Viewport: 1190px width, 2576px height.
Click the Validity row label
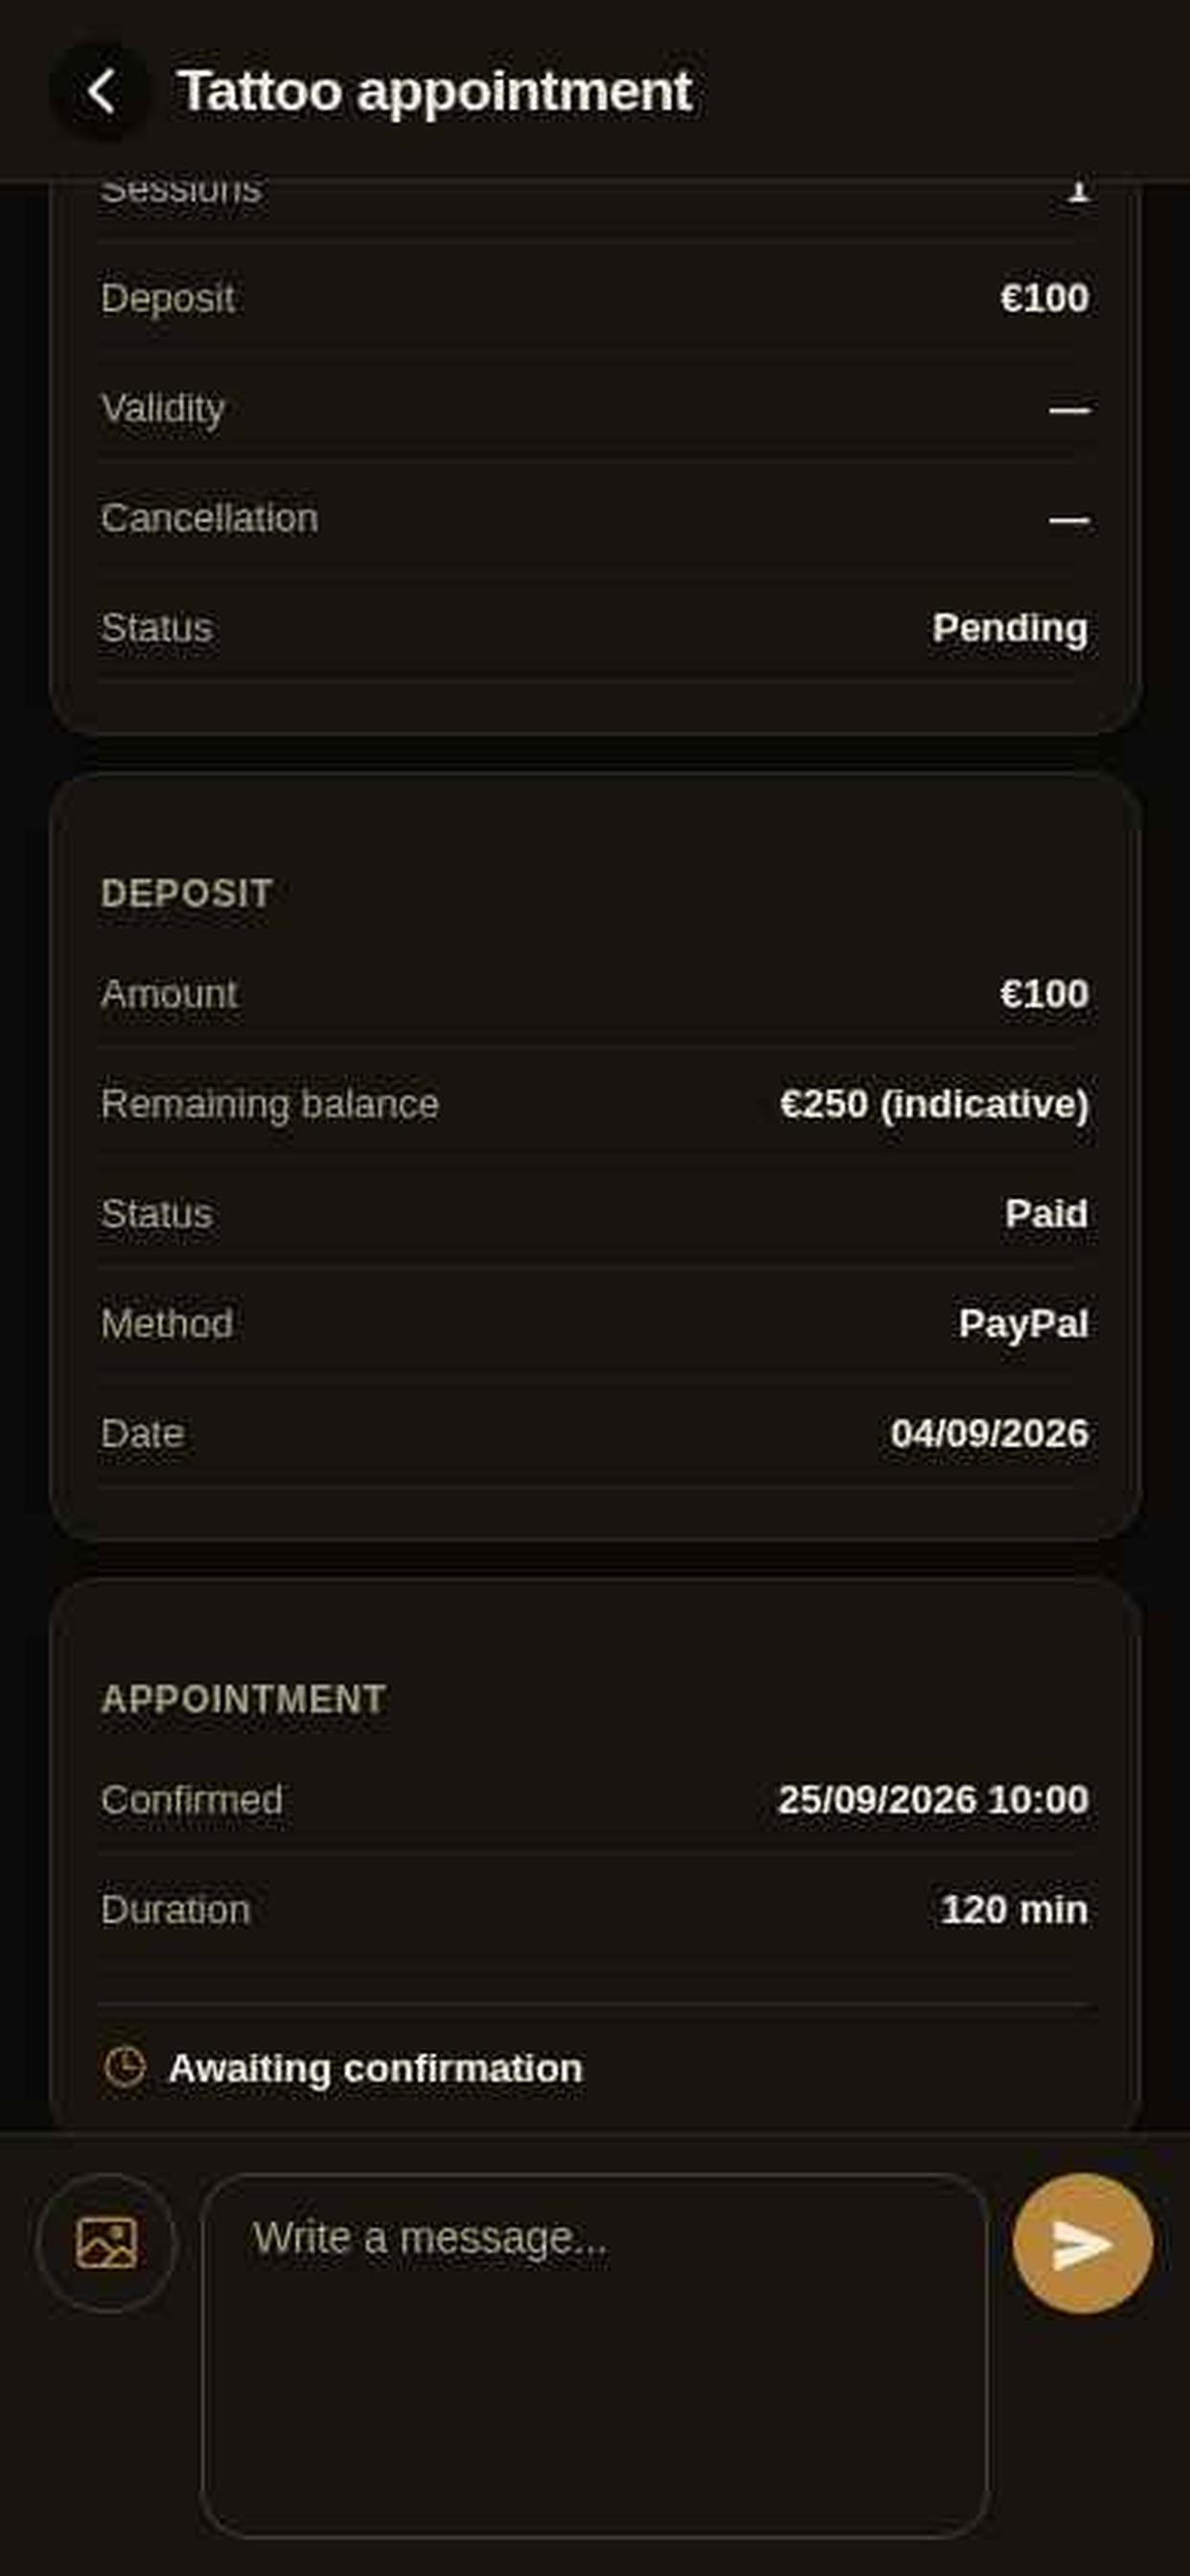(x=163, y=409)
